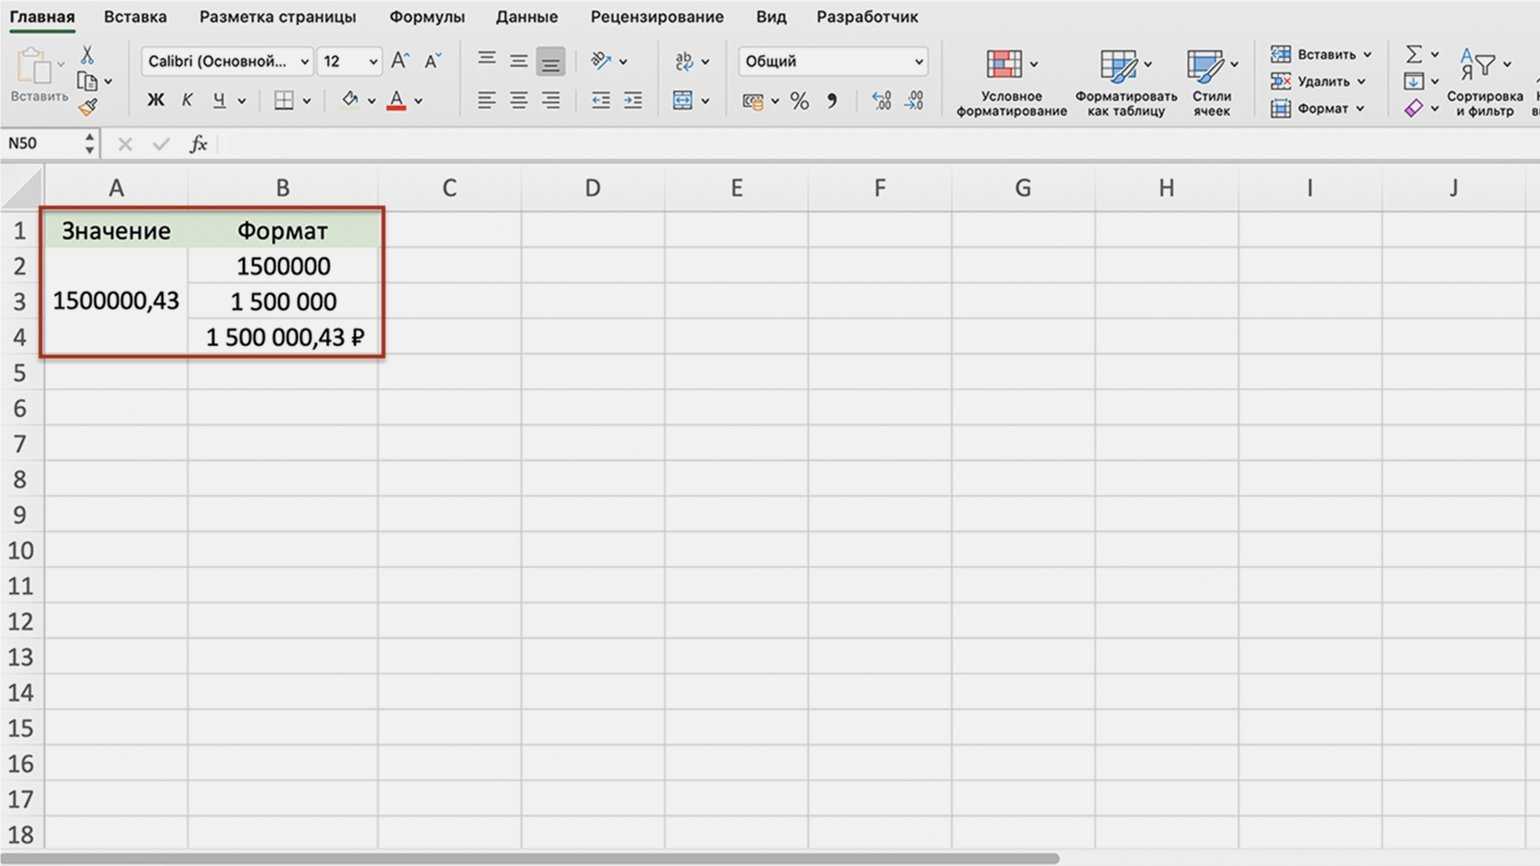Open Sort and Filter (Сортировка и фильтр)
1540x866 pixels.
pyautogui.click(x=1484, y=82)
